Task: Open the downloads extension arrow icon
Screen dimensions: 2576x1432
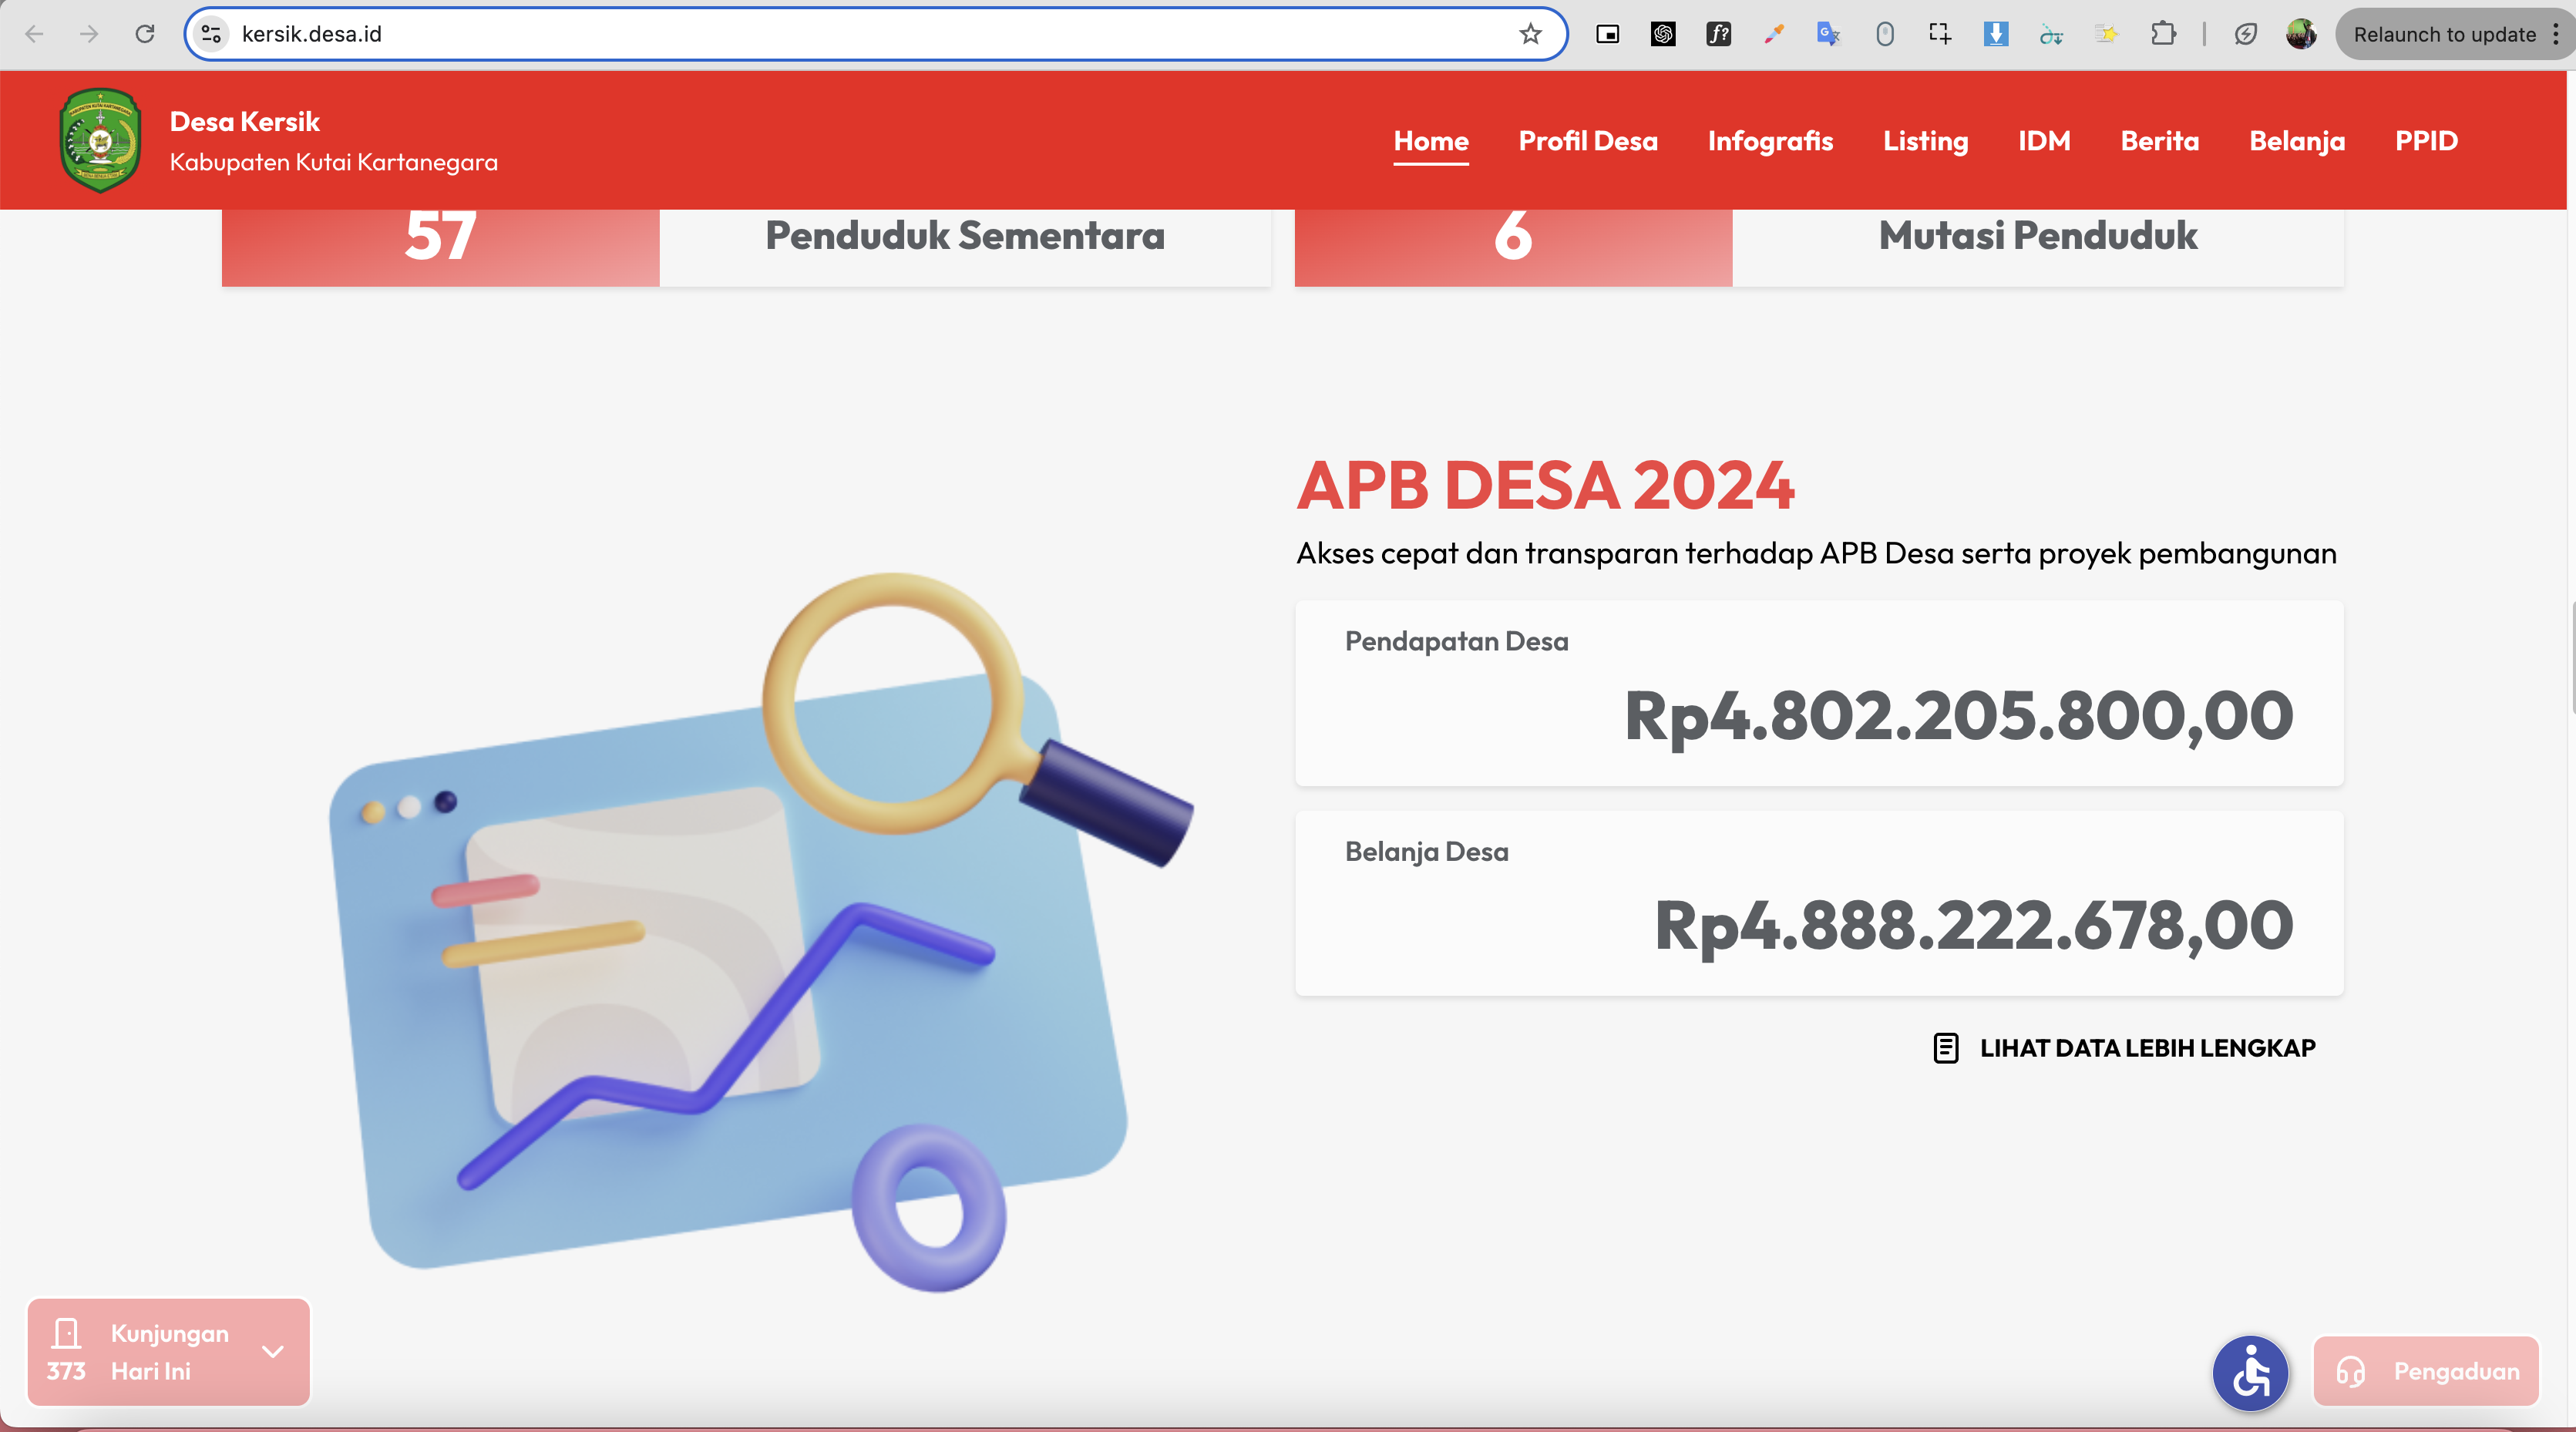Action: 1995,34
